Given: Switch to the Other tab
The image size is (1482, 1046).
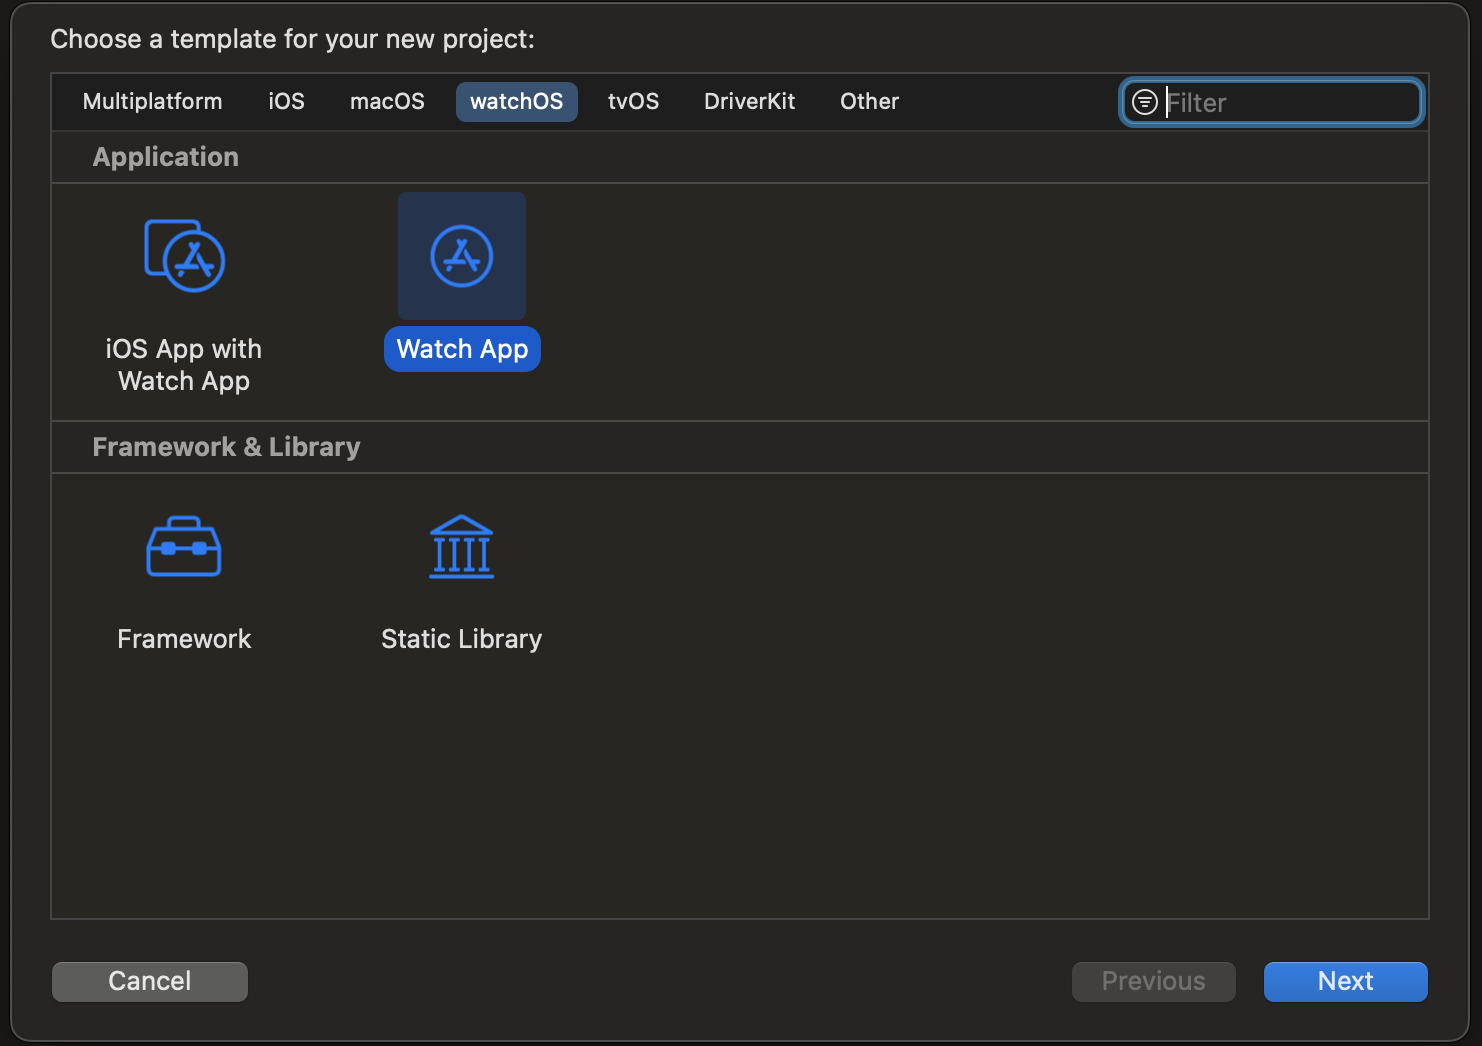Looking at the screenshot, I should (x=870, y=101).
